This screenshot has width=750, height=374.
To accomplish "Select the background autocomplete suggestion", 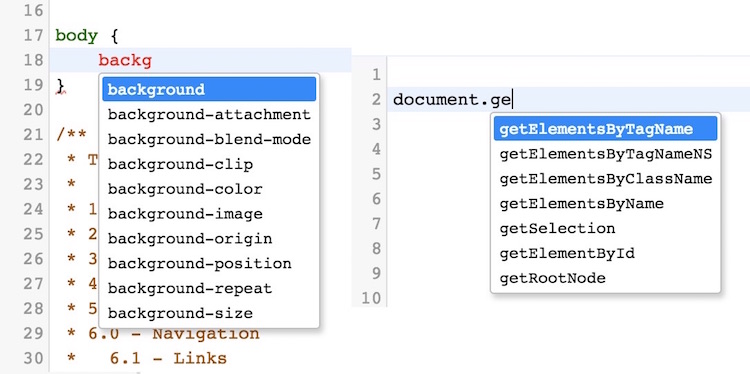I will [x=209, y=89].
